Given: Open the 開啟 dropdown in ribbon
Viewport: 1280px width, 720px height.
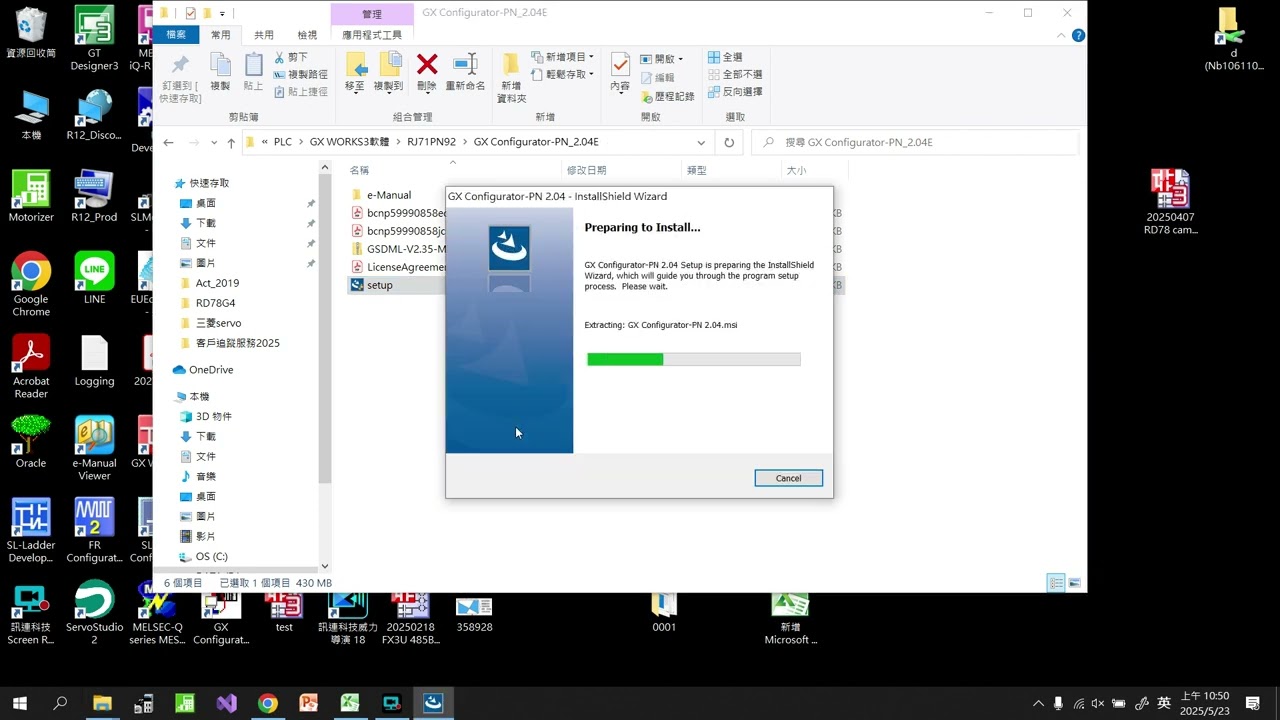Looking at the screenshot, I should 662,59.
